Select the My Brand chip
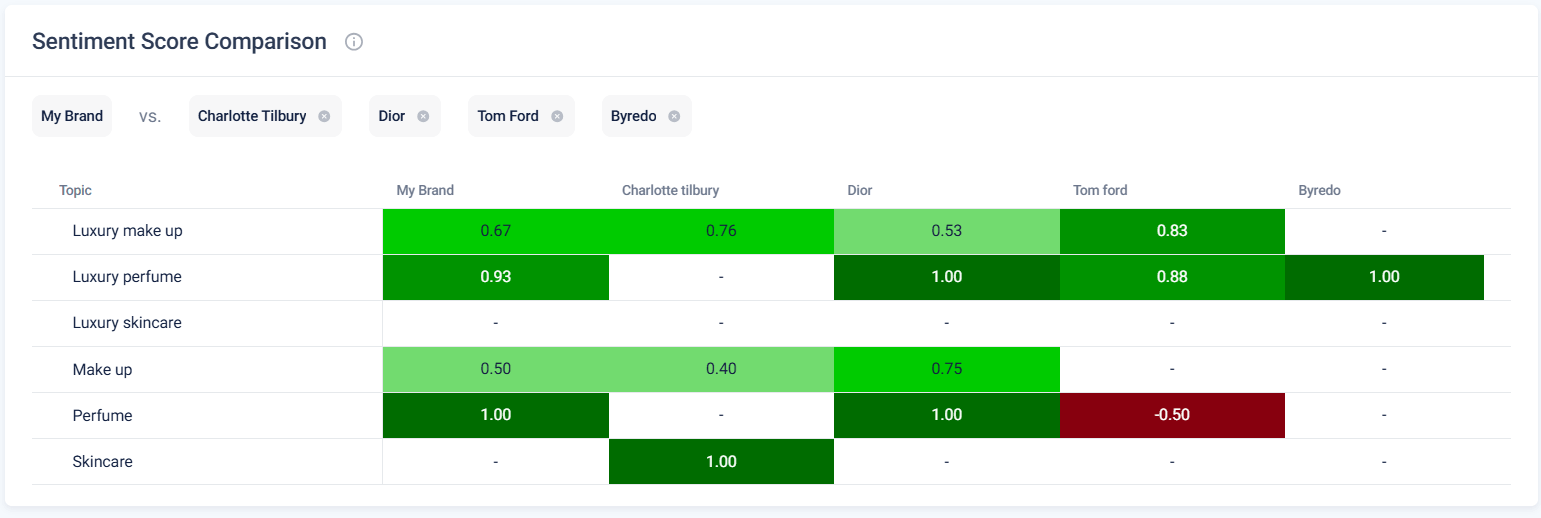This screenshot has height=518, width=1541. click(72, 116)
